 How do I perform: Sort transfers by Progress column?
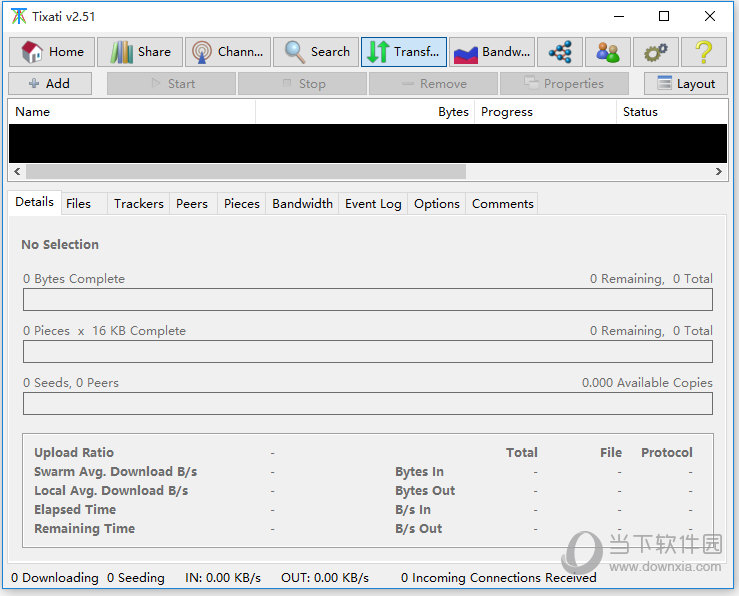point(546,112)
